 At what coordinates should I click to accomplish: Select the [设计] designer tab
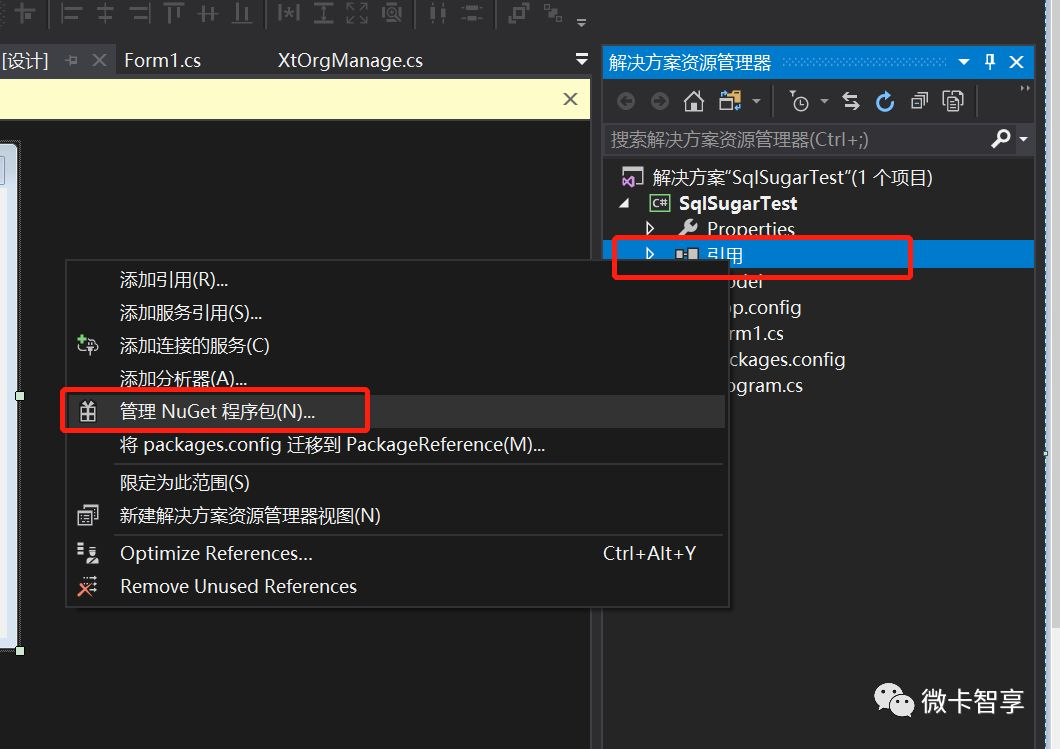pyautogui.click(x=25, y=61)
